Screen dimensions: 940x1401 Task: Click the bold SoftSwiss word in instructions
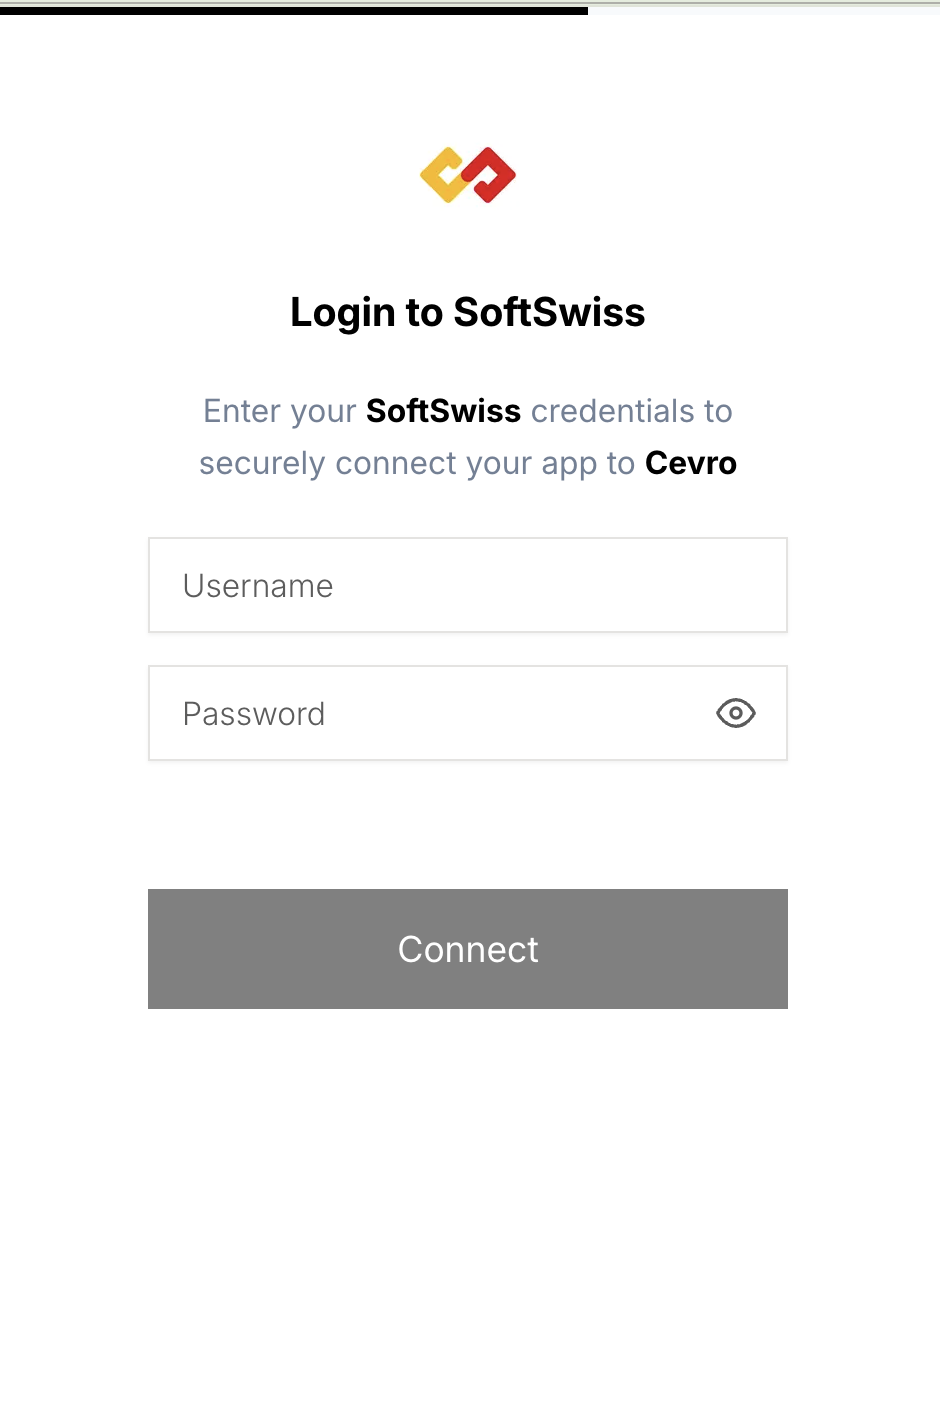(x=443, y=410)
